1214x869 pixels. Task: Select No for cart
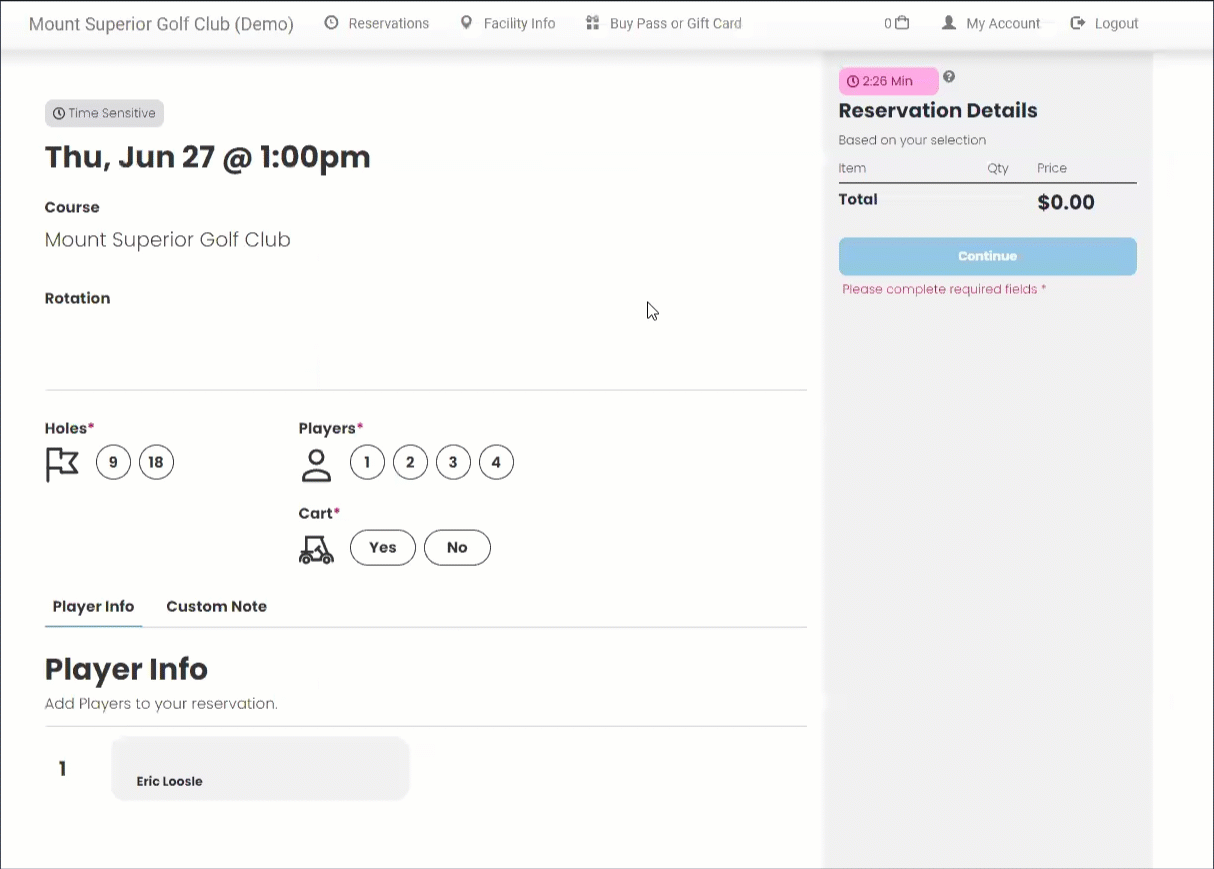(x=457, y=547)
